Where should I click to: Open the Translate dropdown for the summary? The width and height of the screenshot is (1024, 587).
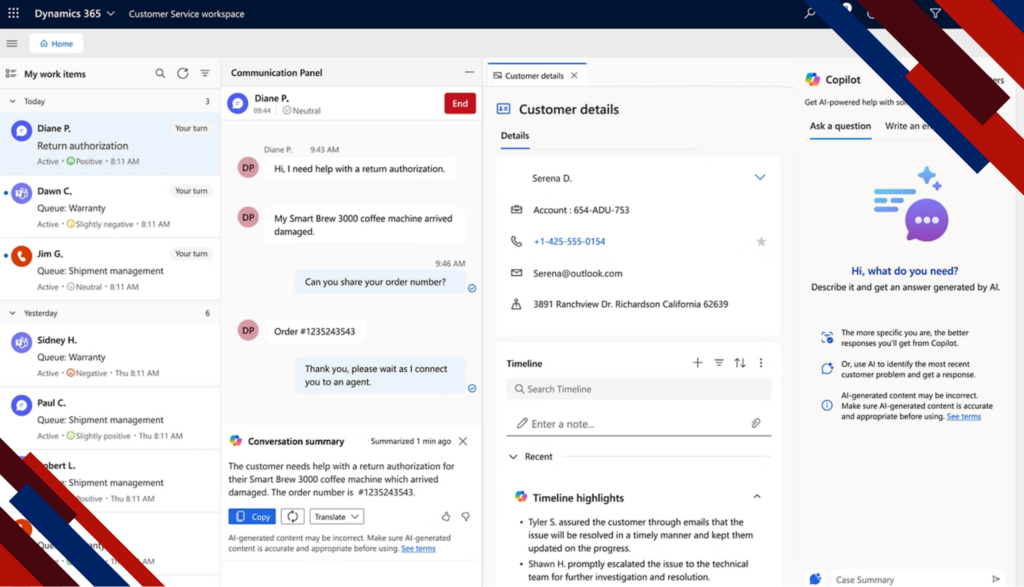coord(336,516)
